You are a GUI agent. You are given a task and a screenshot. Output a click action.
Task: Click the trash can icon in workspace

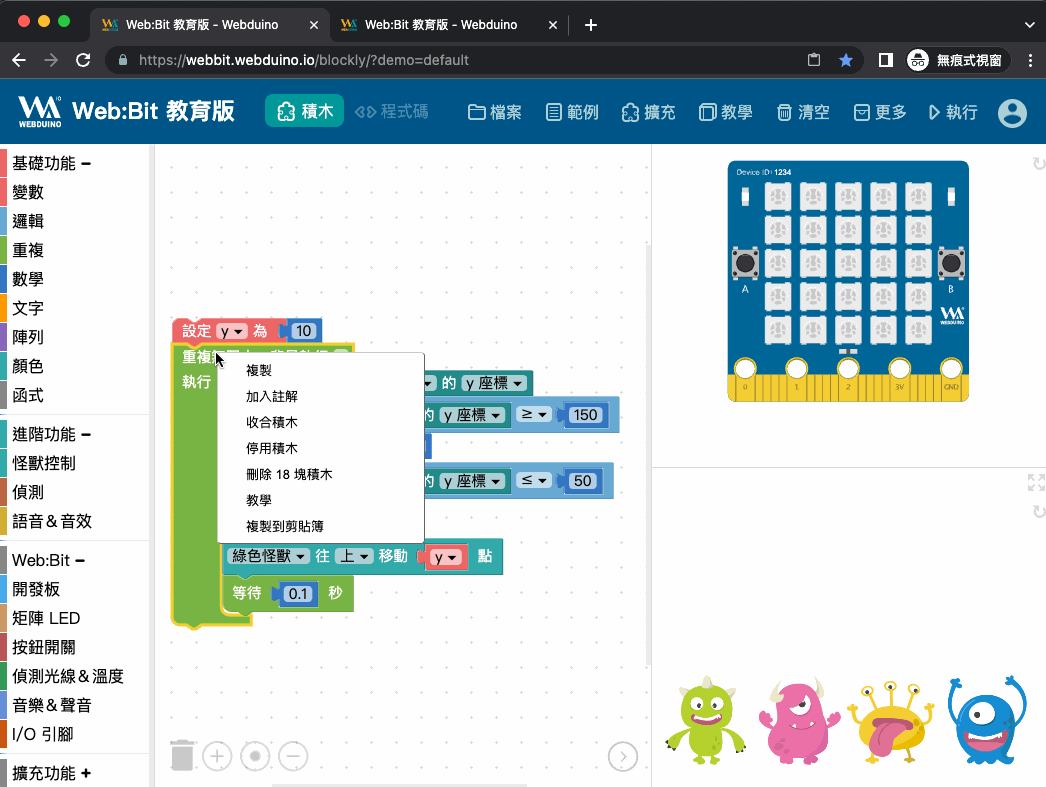pyautogui.click(x=182, y=755)
